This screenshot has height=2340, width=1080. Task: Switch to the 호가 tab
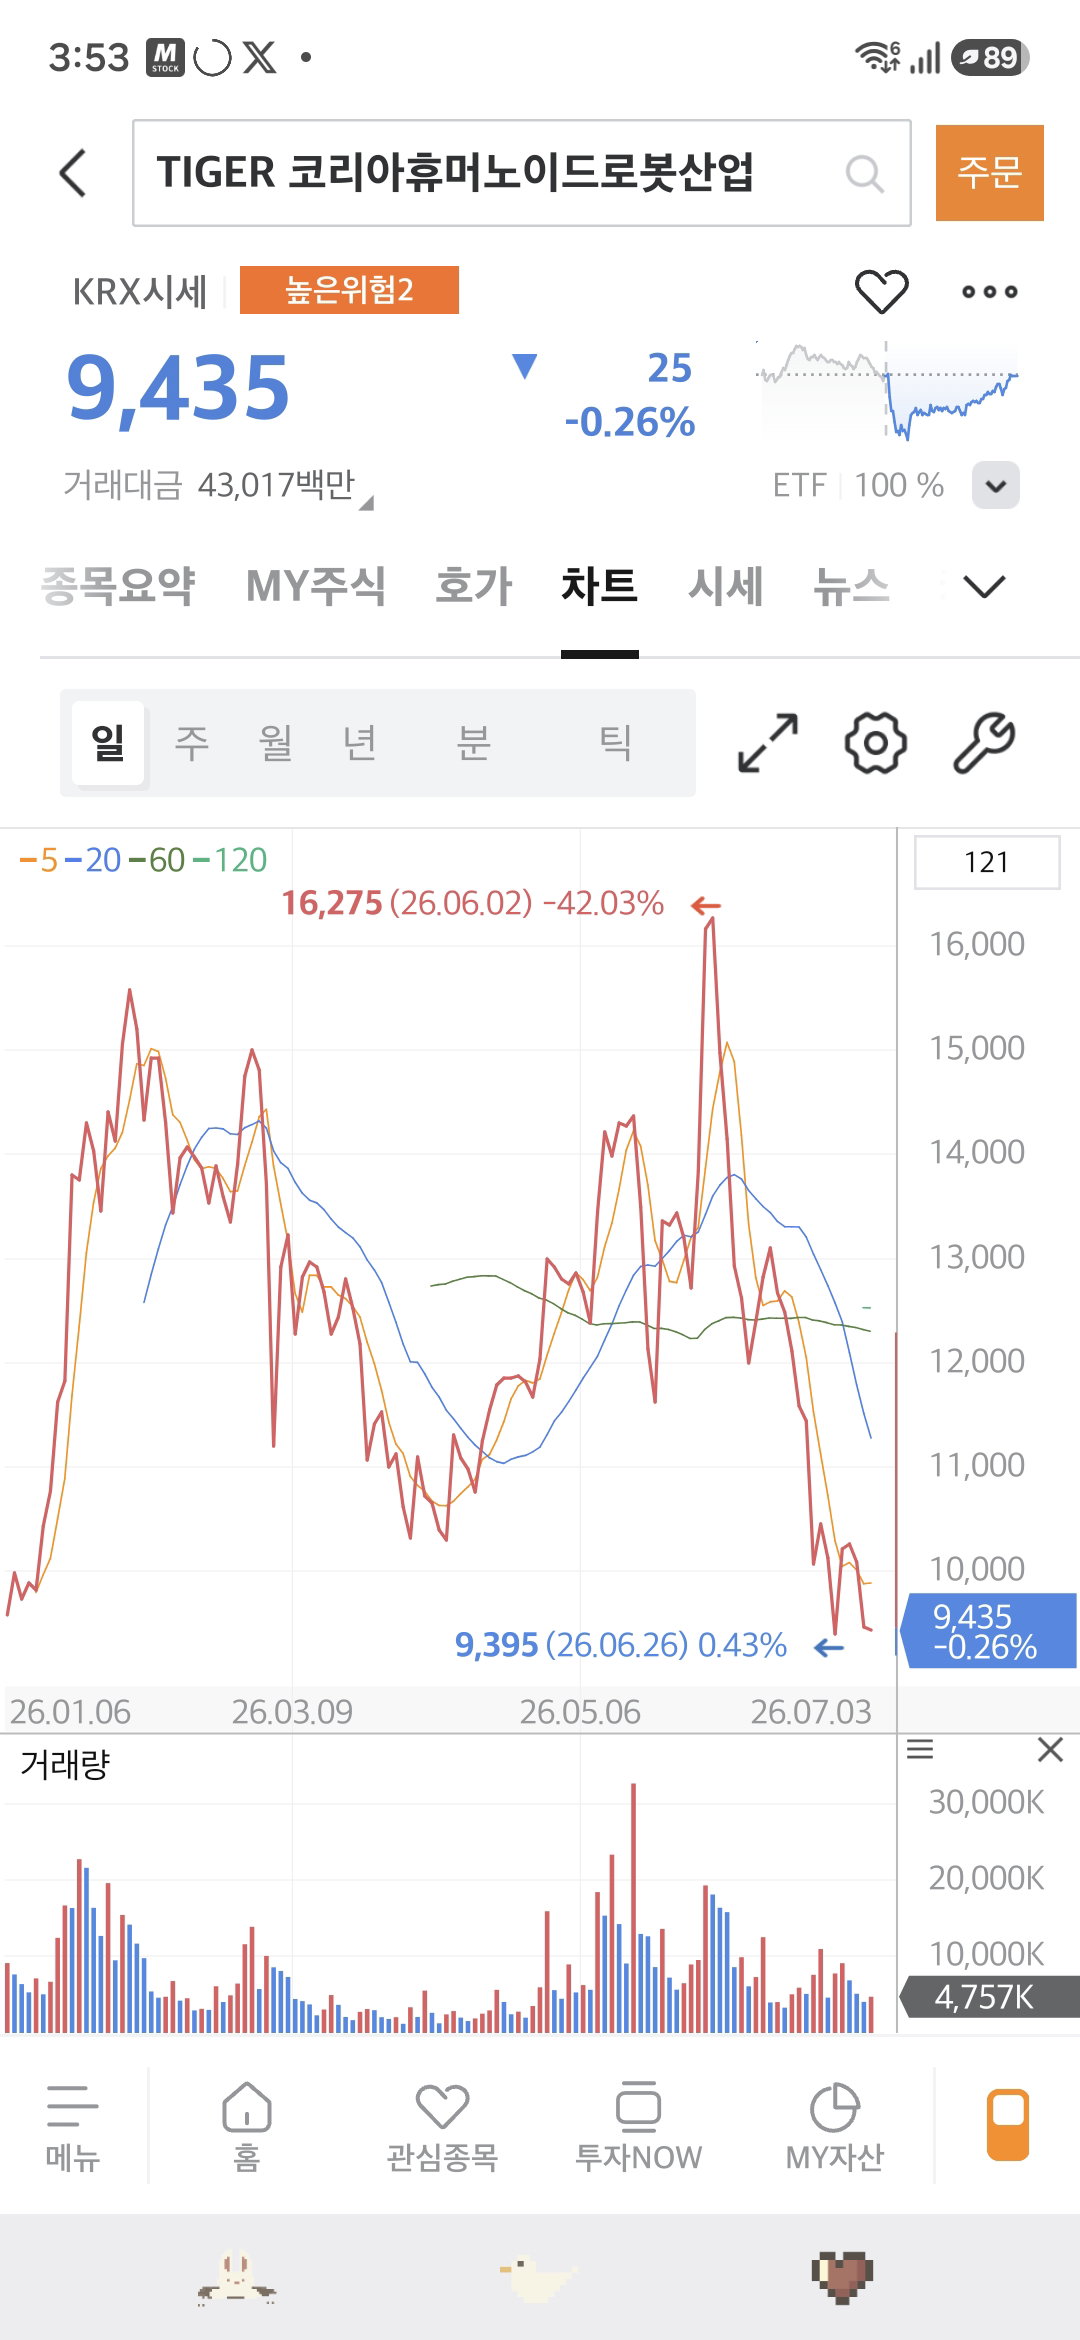click(474, 586)
